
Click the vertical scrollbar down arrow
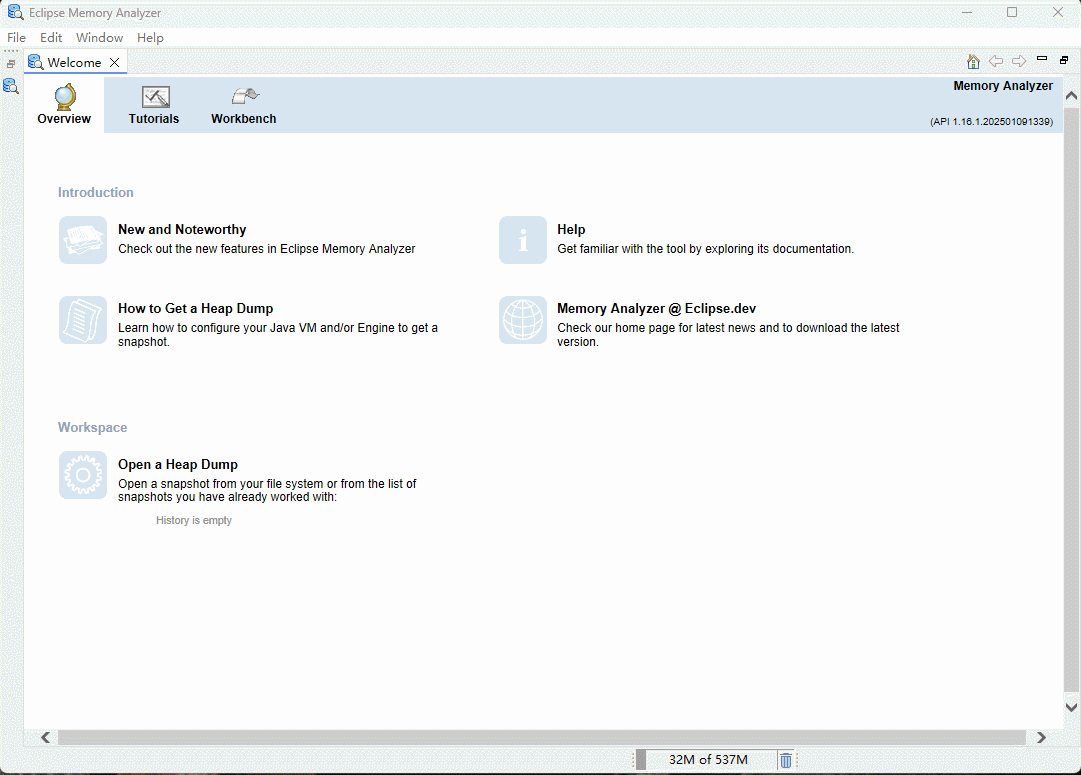[1071, 707]
